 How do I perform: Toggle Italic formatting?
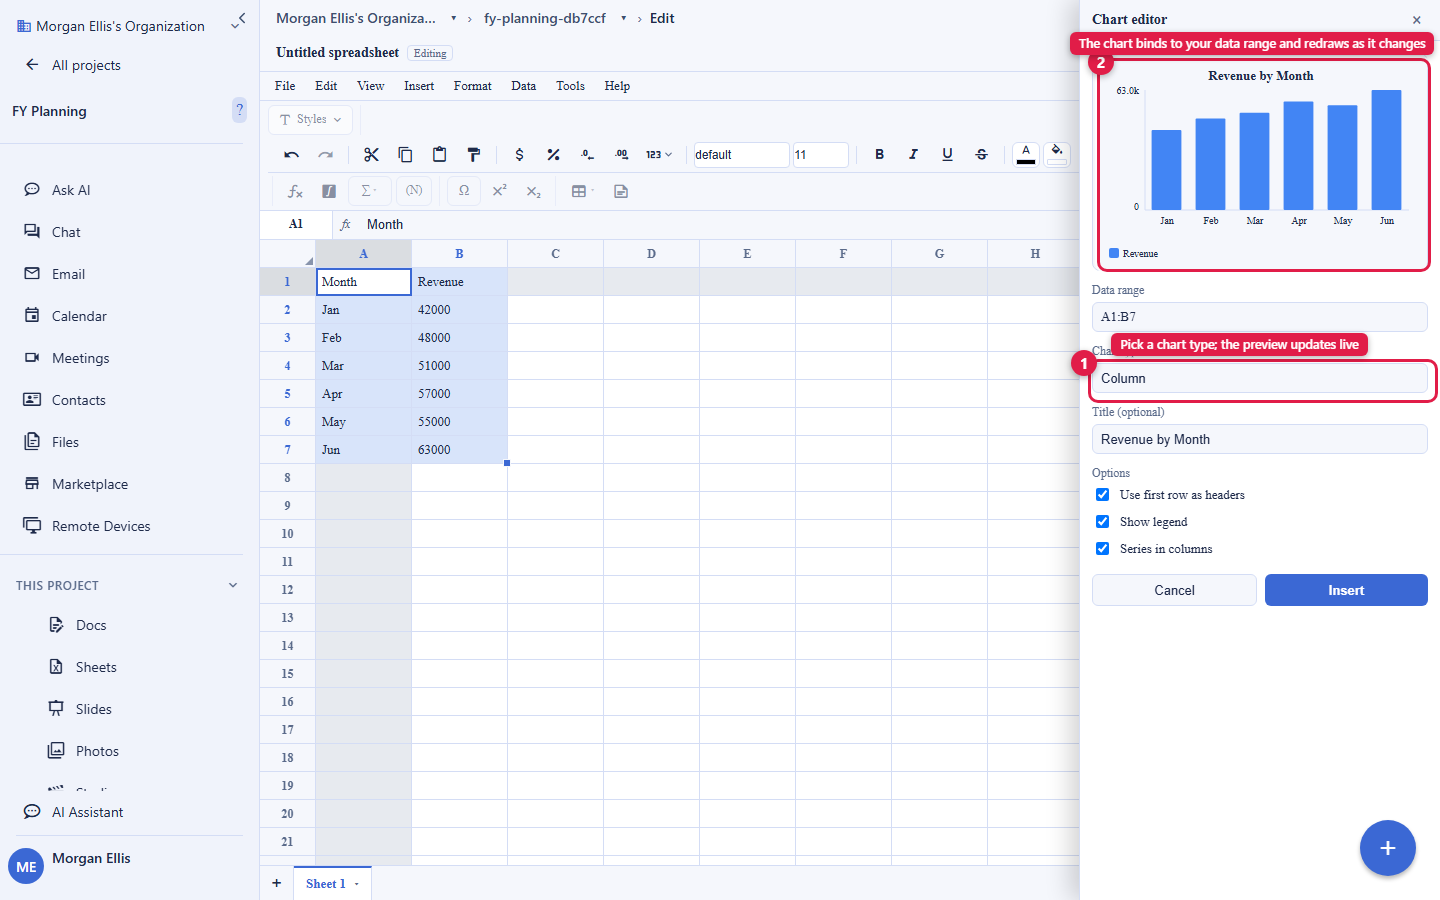tap(913, 155)
